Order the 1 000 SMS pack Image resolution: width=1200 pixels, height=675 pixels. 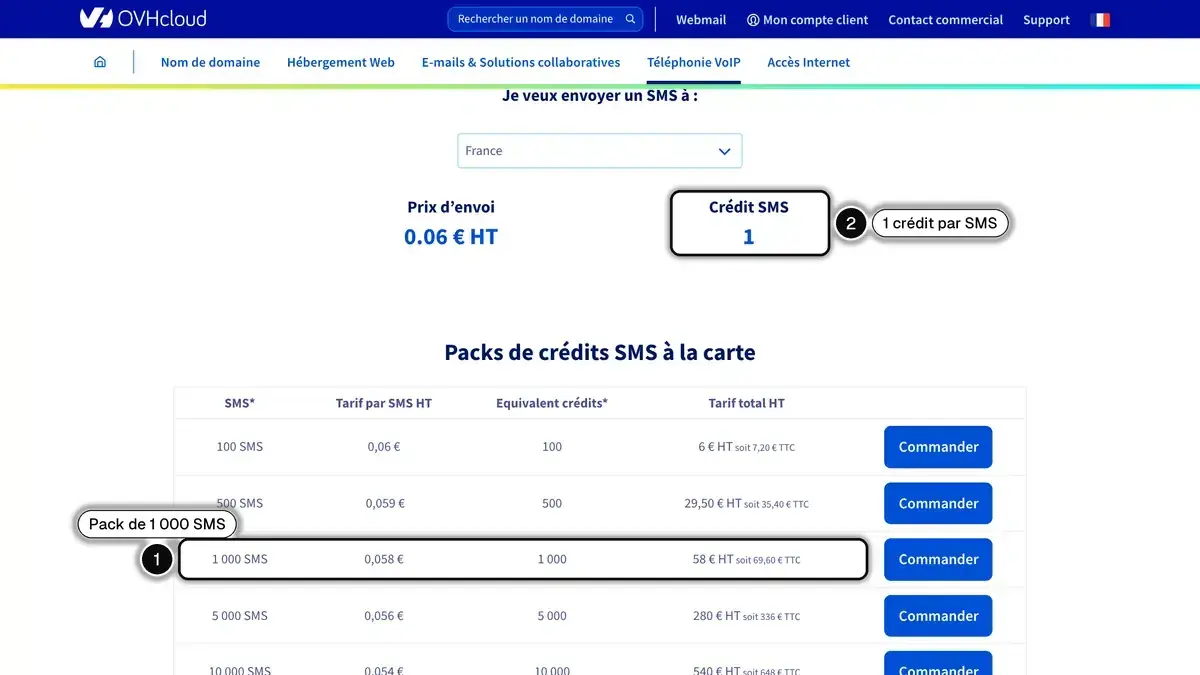click(x=938, y=559)
